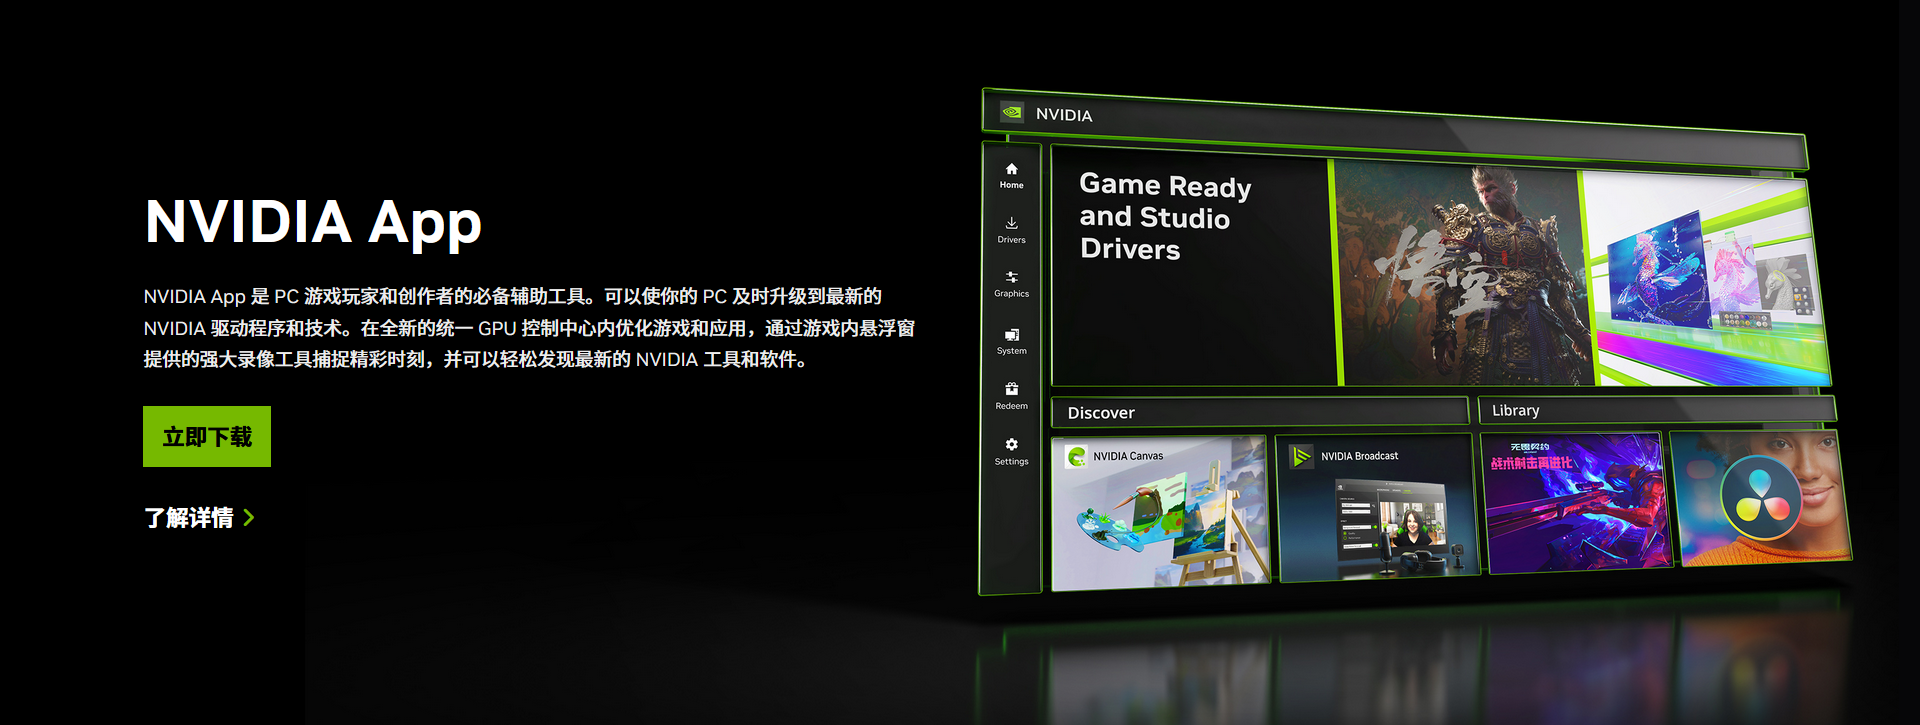Click the NVIDIA App heading
The height and width of the screenshot is (725, 1920).
313,222
